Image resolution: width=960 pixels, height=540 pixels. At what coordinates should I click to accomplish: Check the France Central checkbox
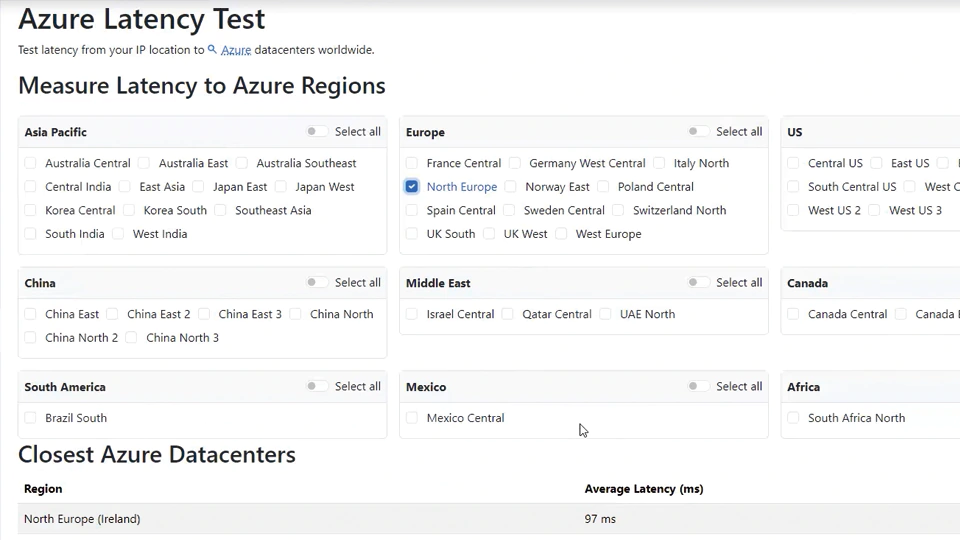(x=411, y=163)
